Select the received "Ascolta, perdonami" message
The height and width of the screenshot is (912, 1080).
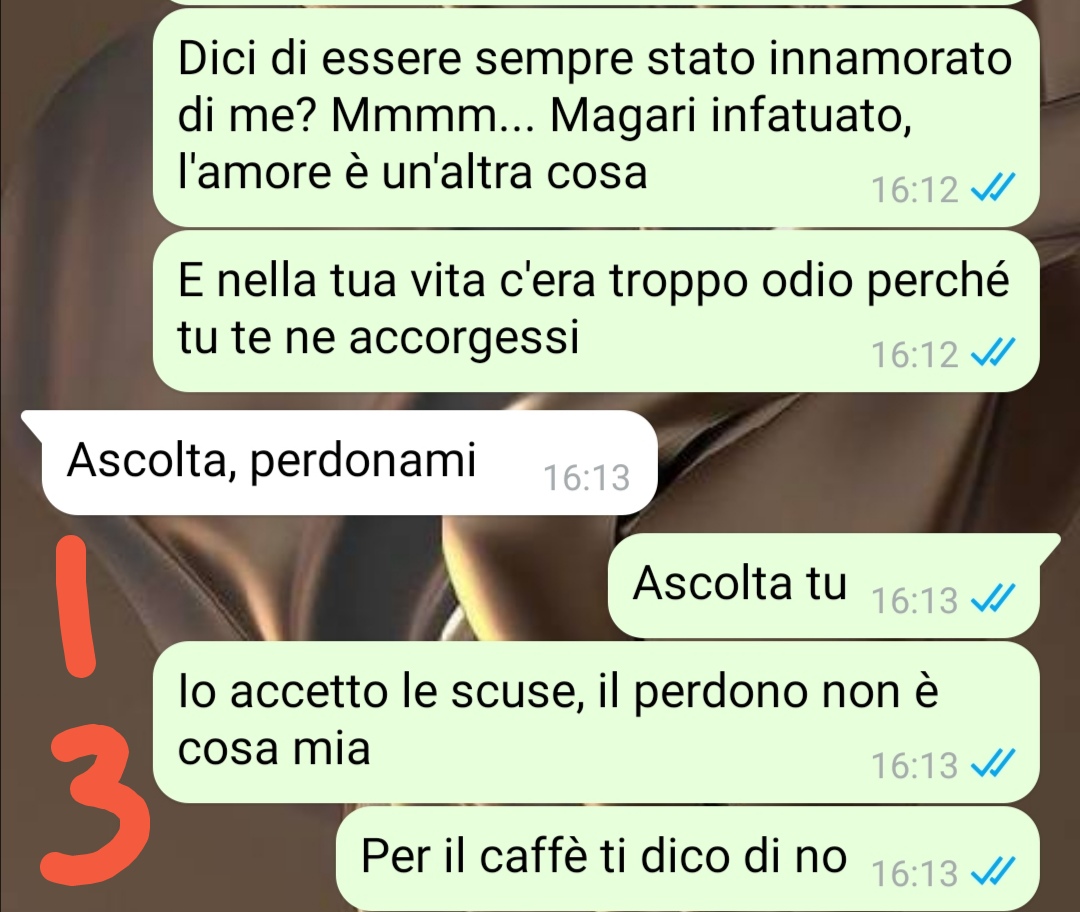(340, 462)
